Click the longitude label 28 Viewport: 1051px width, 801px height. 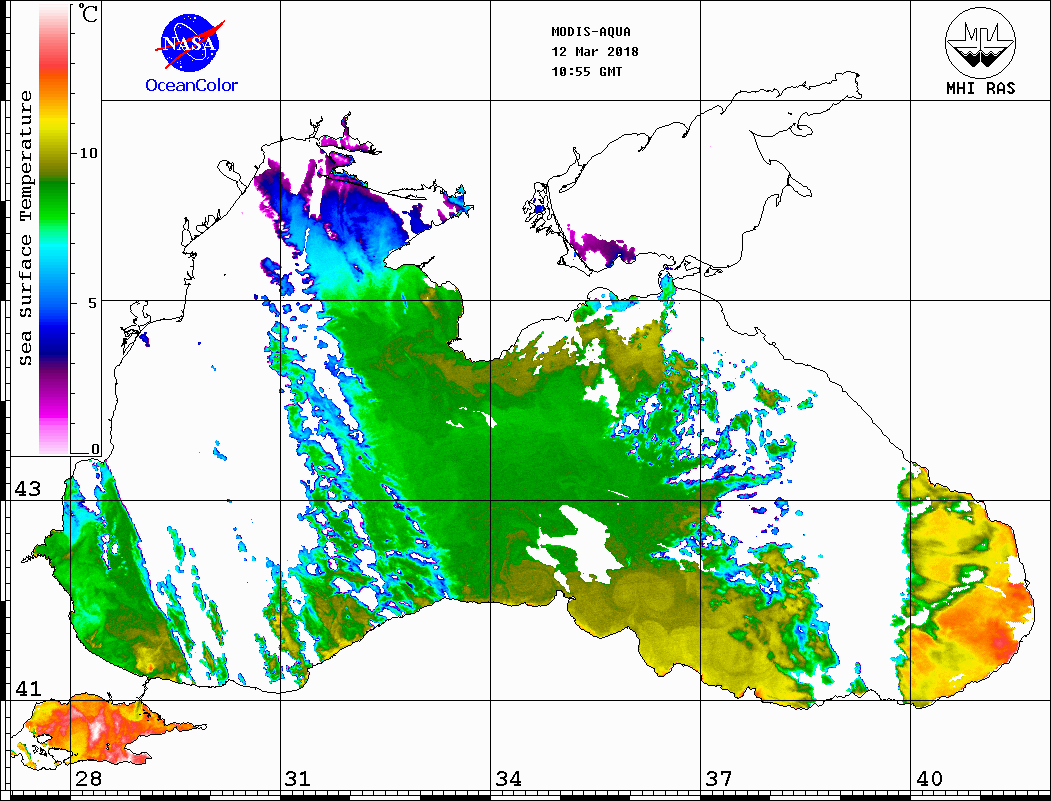88,779
